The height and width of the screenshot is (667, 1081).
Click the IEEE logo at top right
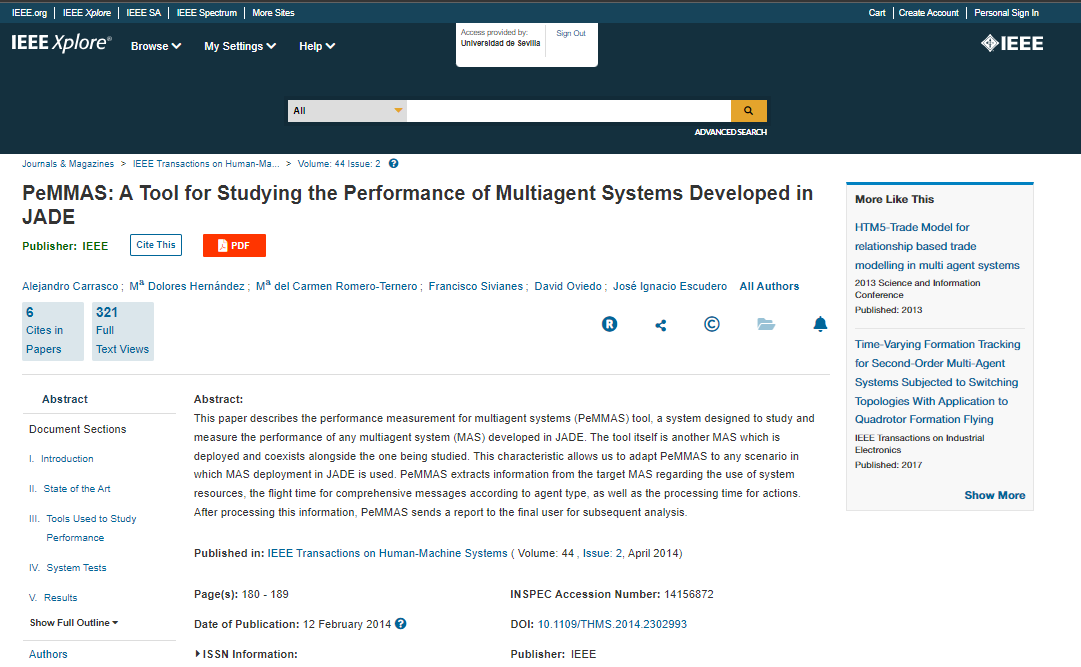click(x=1011, y=43)
